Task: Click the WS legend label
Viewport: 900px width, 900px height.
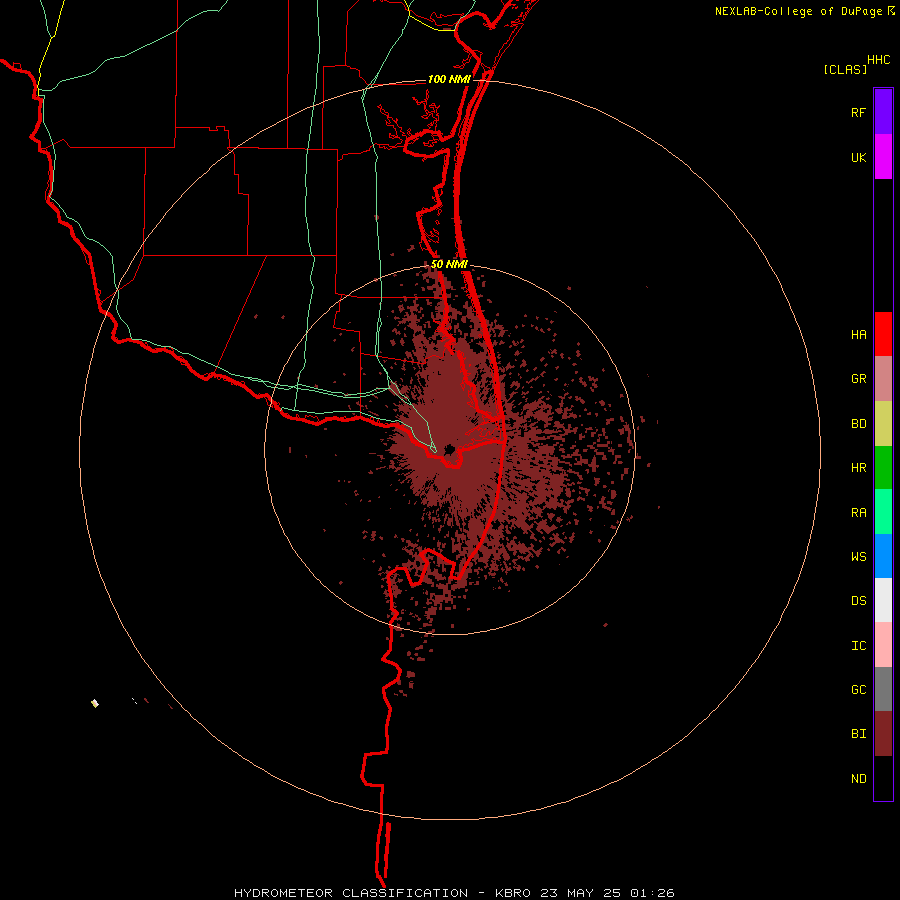Action: [x=858, y=556]
